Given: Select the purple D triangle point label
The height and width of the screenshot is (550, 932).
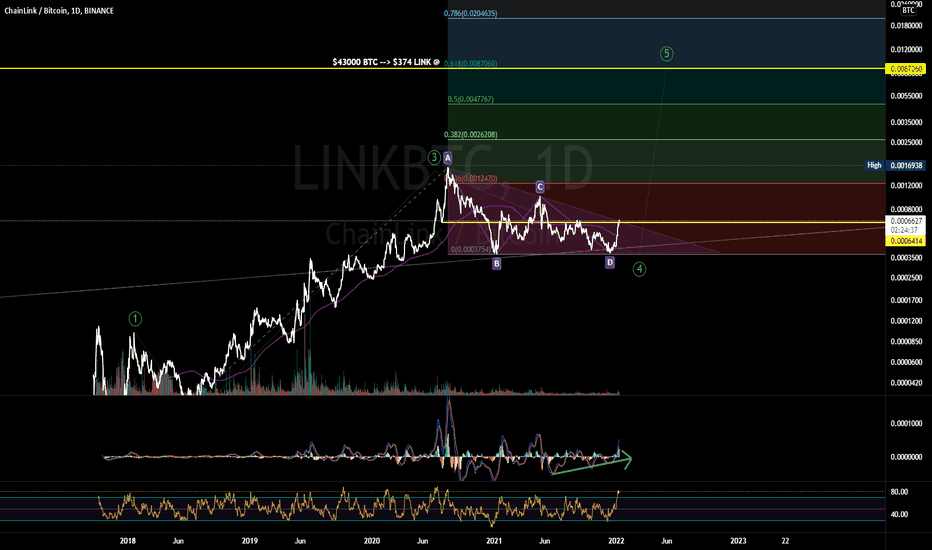Looking at the screenshot, I should [610, 262].
